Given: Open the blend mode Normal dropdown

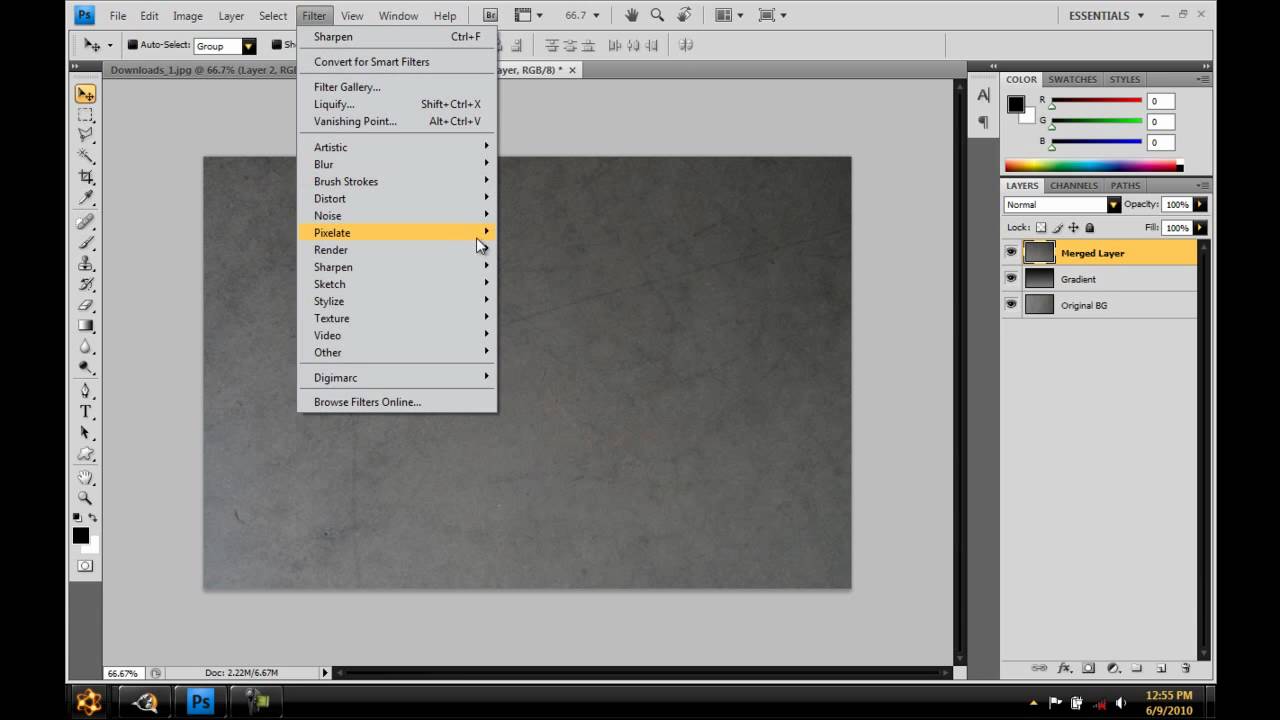Looking at the screenshot, I should (x=1062, y=205).
